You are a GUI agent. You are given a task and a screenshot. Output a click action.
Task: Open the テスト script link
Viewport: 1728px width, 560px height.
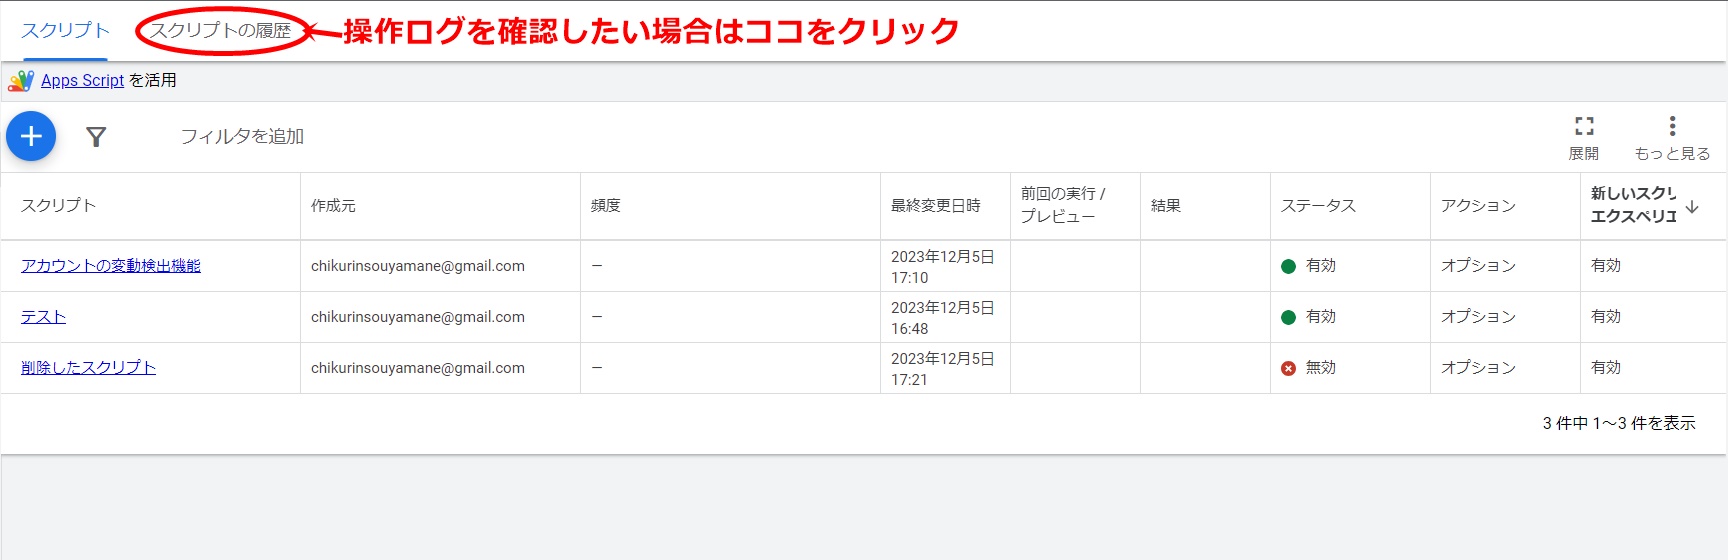(44, 317)
